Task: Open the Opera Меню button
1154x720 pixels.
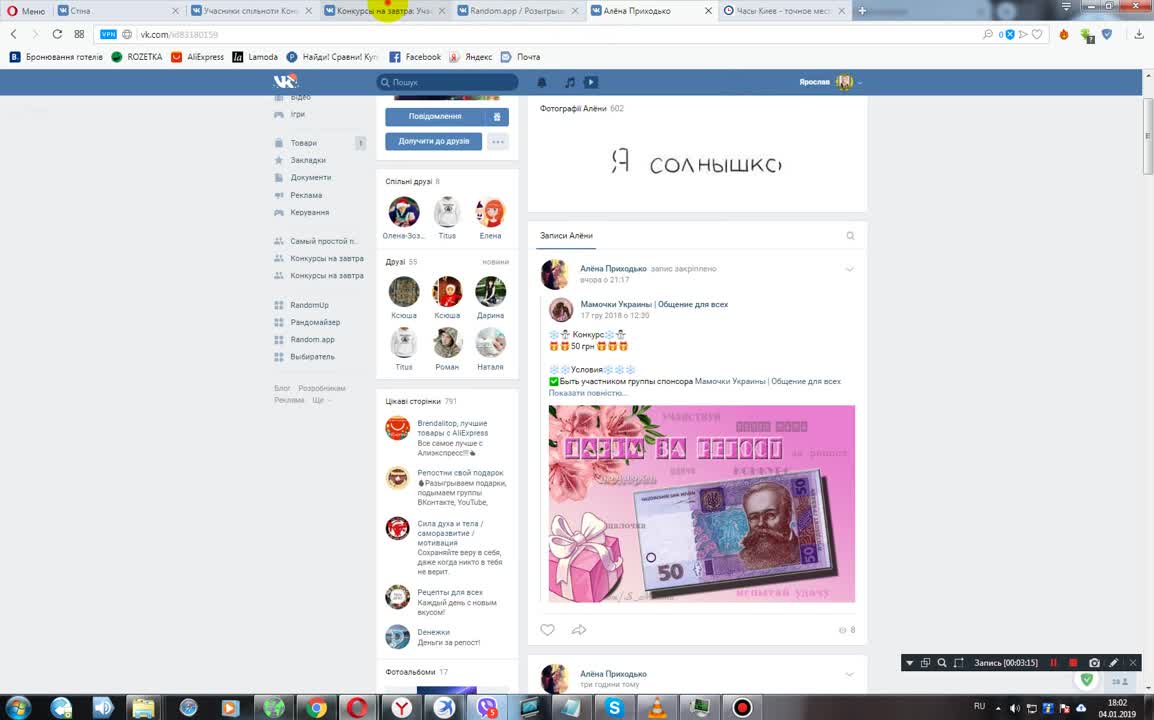Action: (x=26, y=11)
